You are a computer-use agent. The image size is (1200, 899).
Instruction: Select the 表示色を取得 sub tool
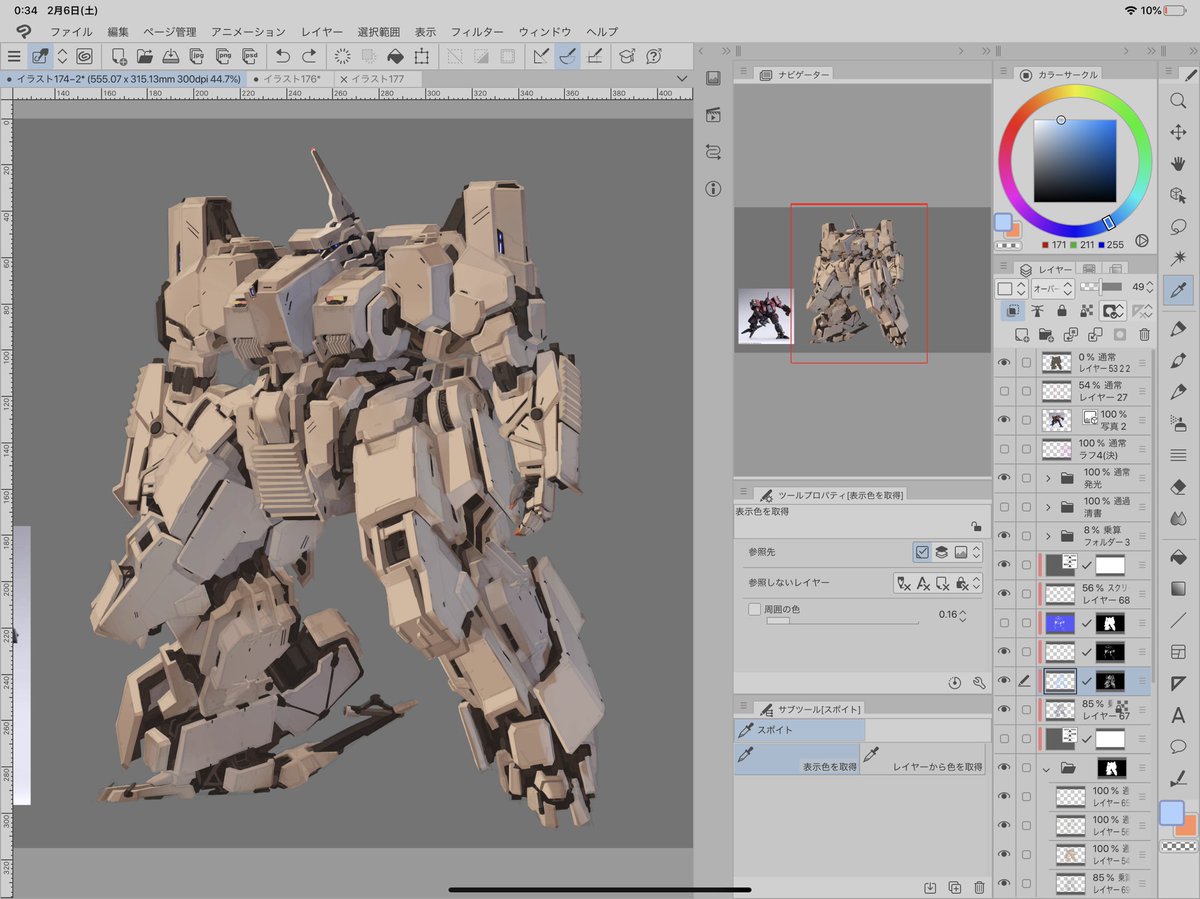point(797,759)
